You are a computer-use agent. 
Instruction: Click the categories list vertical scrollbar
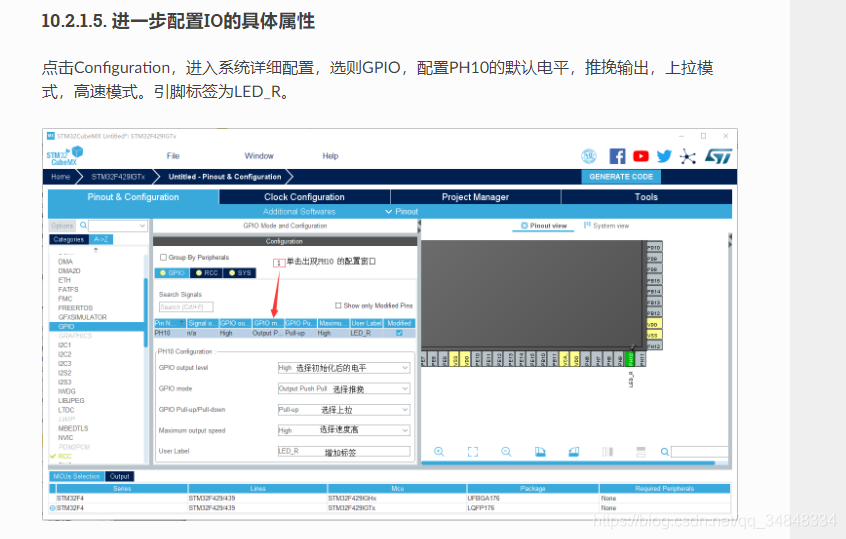[146, 313]
